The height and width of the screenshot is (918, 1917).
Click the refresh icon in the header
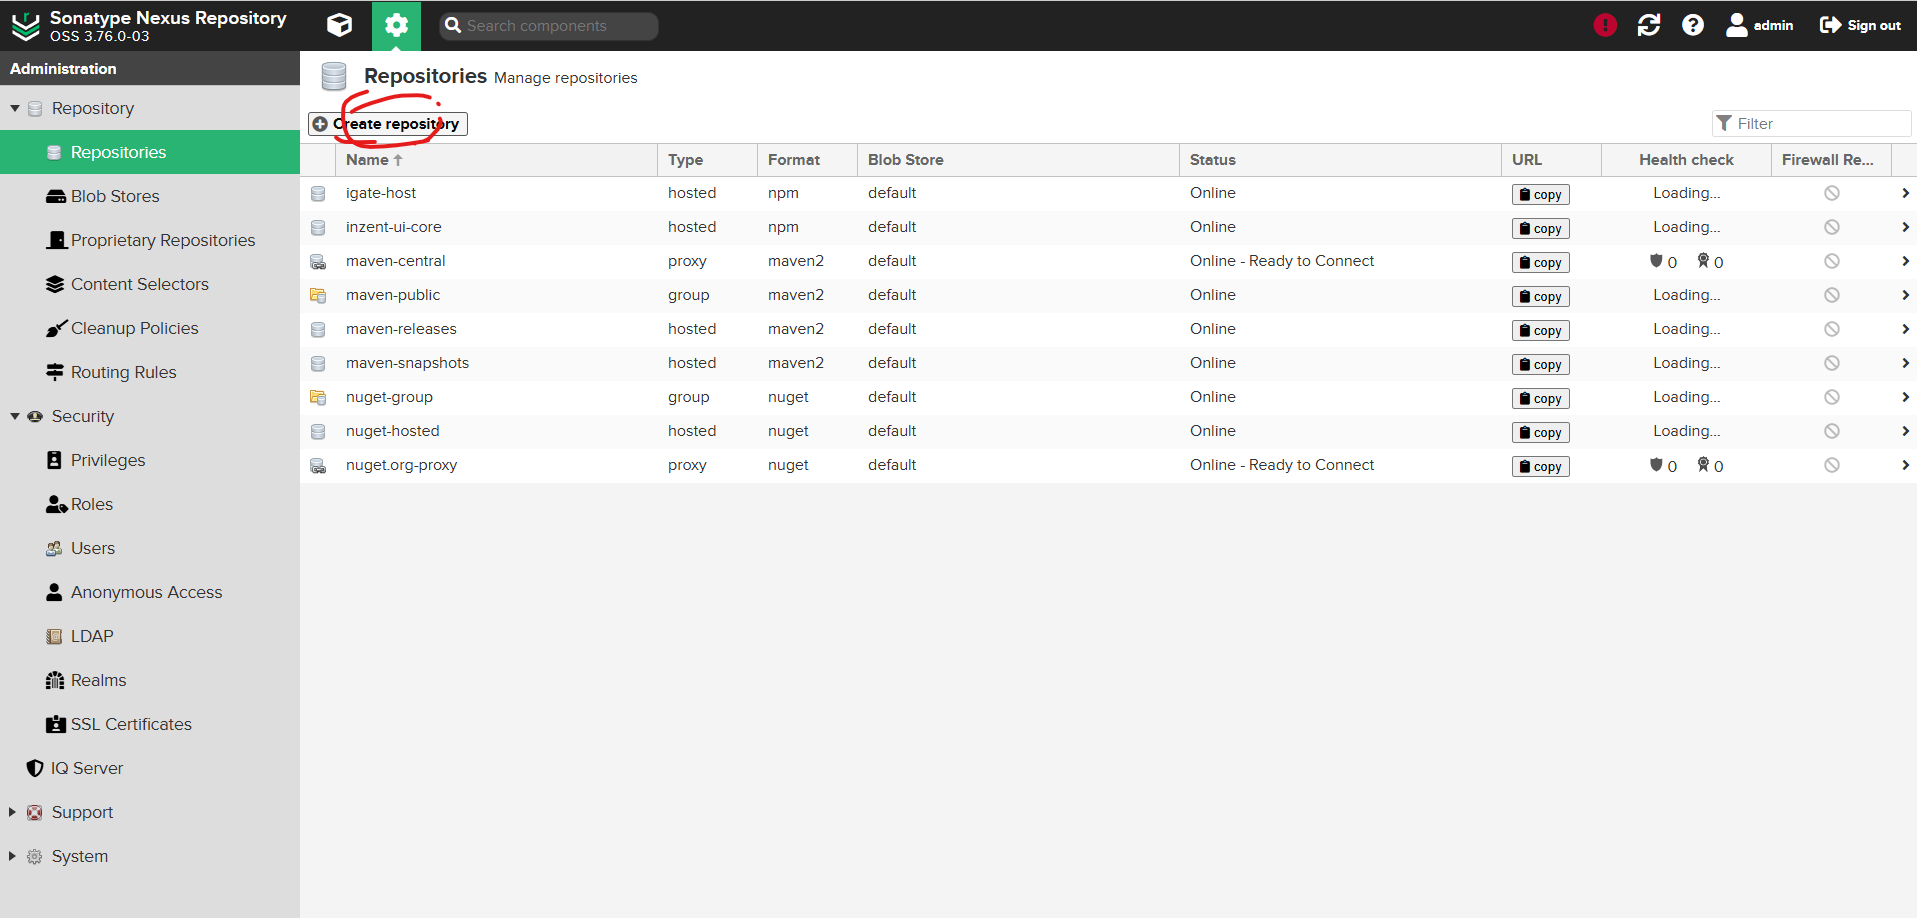(1648, 24)
